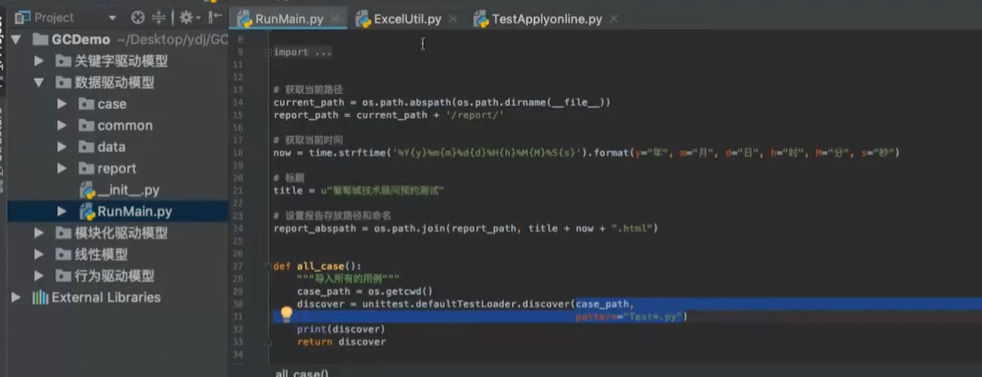Viewport: 982px width, 377px height.
Task: Expand the External Libraries node arrow
Action: point(16,297)
